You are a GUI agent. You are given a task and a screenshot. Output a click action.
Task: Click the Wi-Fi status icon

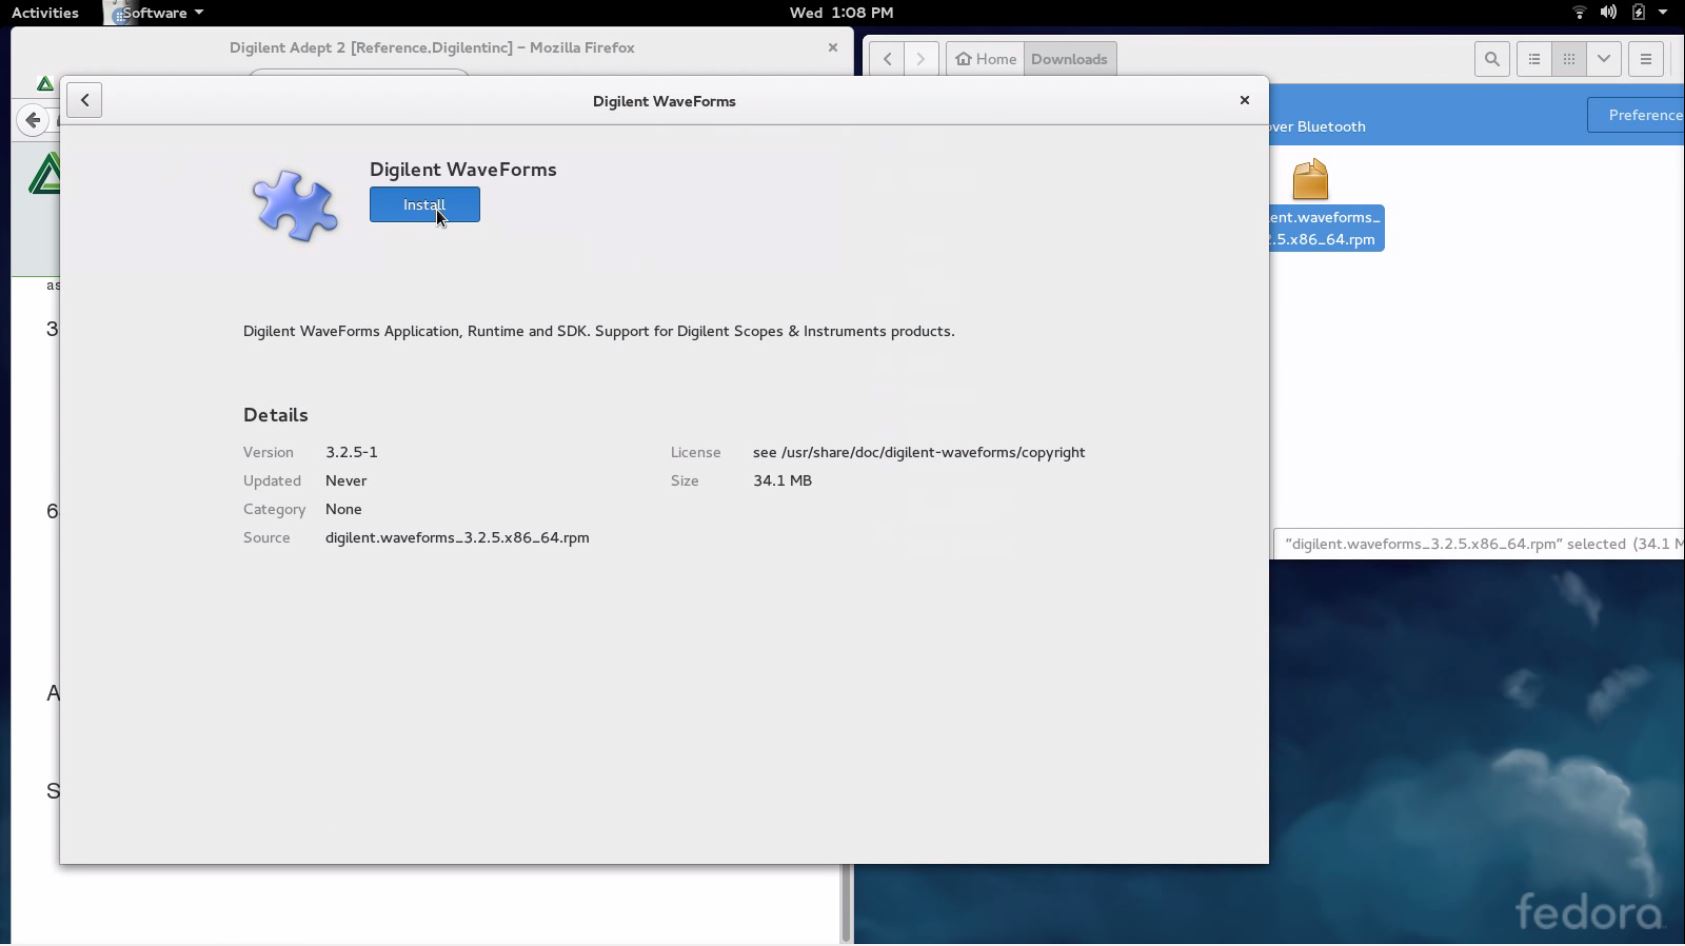coord(1579,12)
